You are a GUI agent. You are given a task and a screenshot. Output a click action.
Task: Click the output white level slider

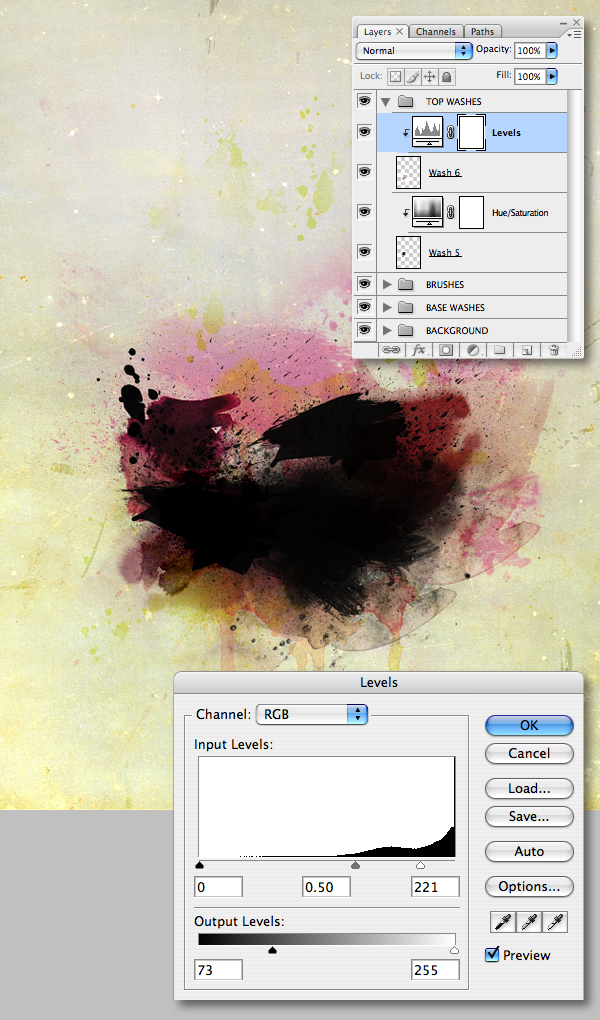(454, 950)
